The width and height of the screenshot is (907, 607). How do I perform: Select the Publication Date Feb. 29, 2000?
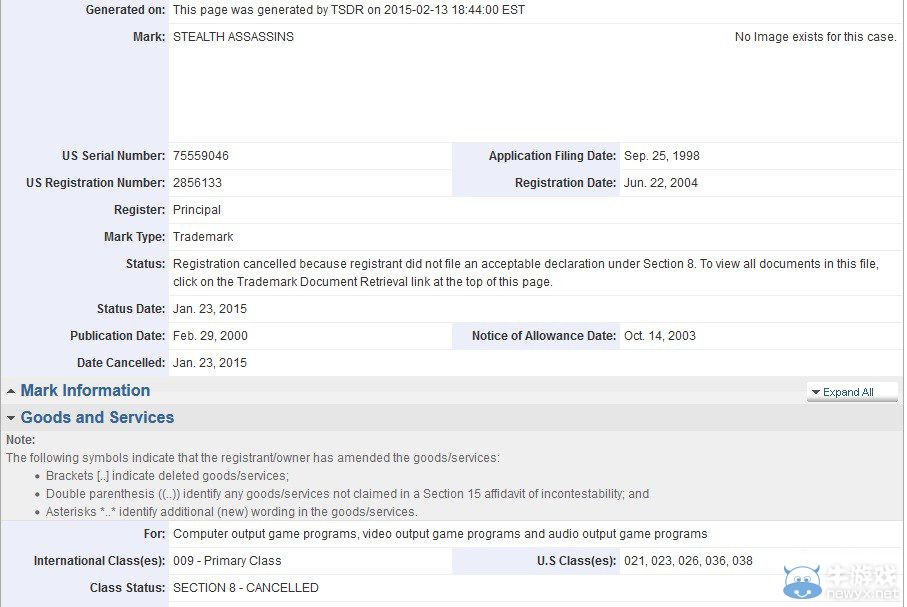(x=210, y=336)
